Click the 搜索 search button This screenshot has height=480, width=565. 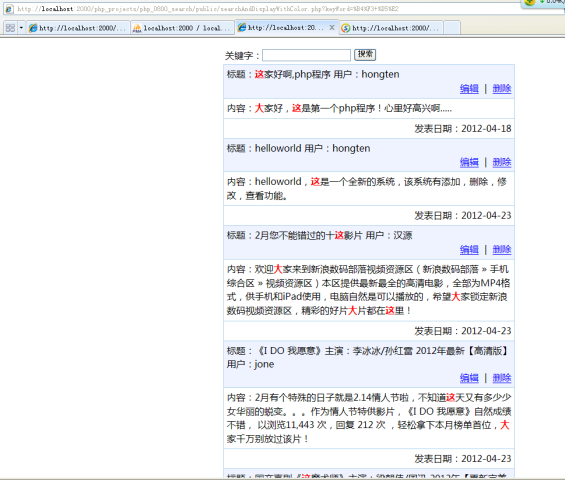[x=365, y=54]
